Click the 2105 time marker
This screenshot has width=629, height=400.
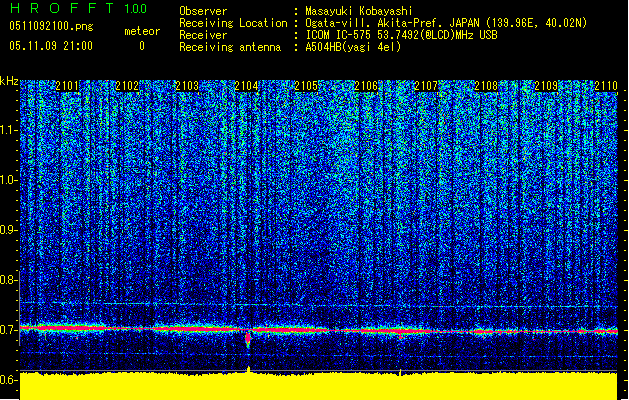coord(306,86)
